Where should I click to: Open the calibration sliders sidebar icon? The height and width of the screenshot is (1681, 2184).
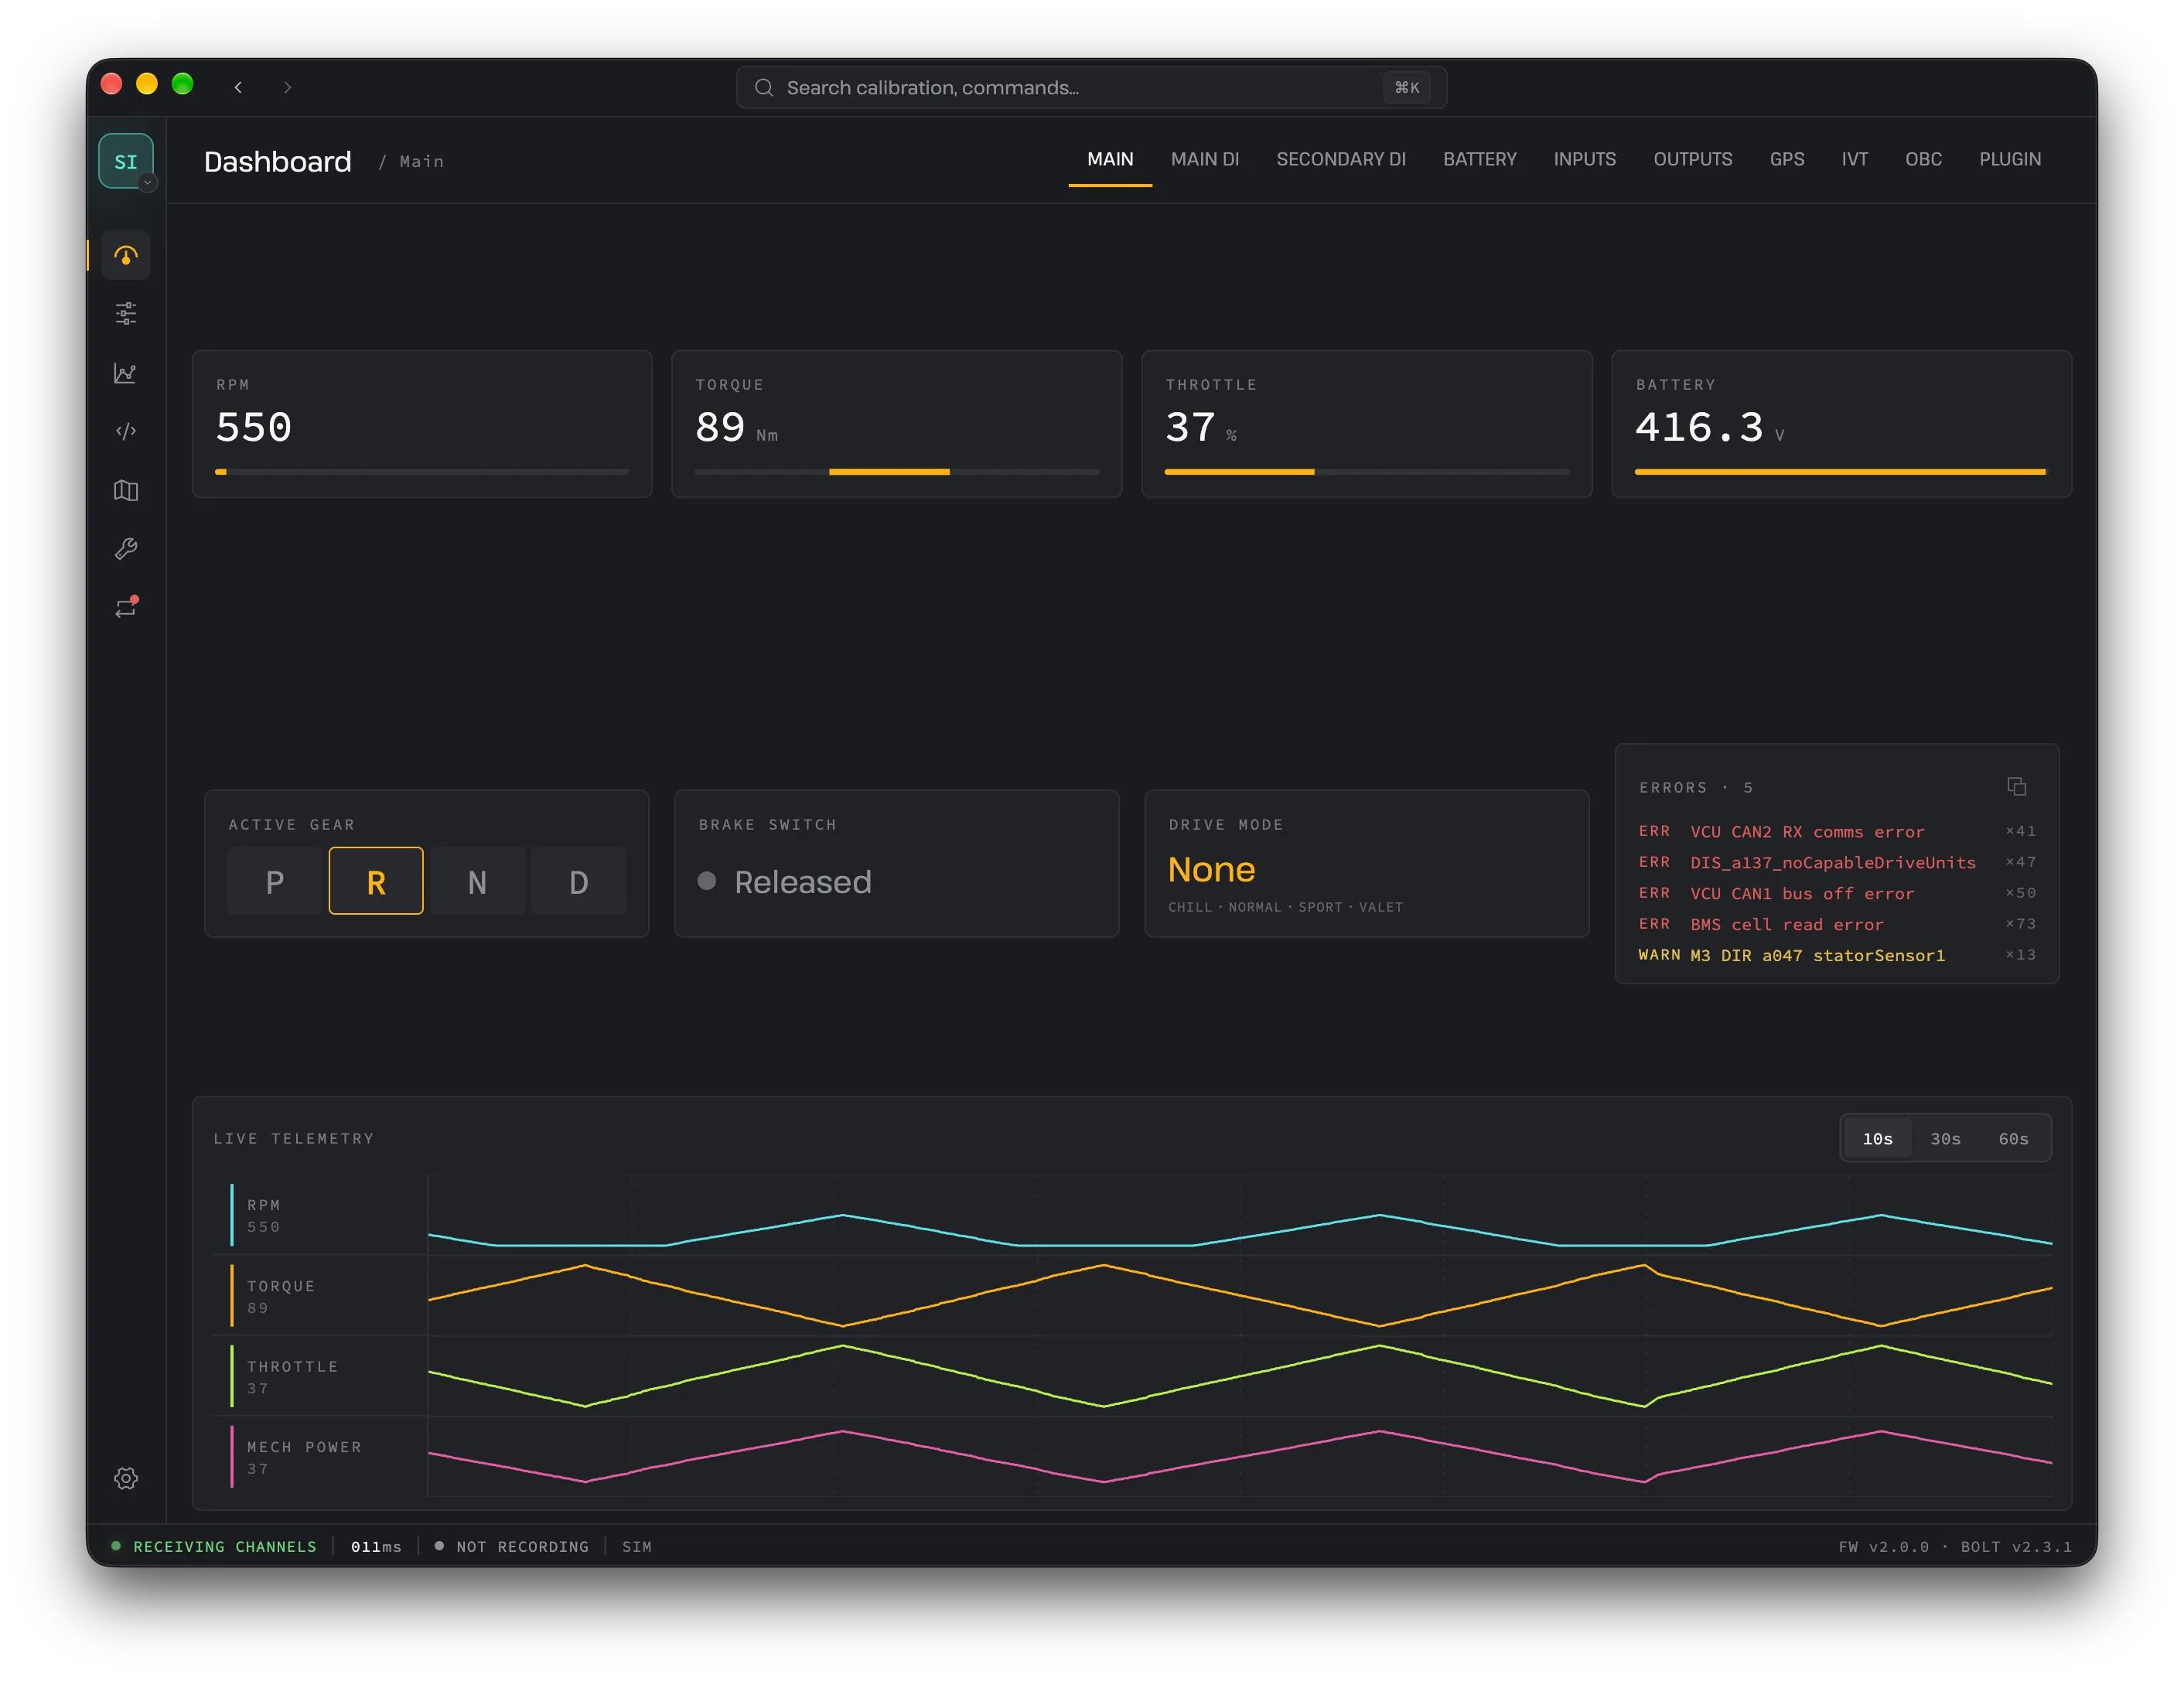pyautogui.click(x=126, y=314)
